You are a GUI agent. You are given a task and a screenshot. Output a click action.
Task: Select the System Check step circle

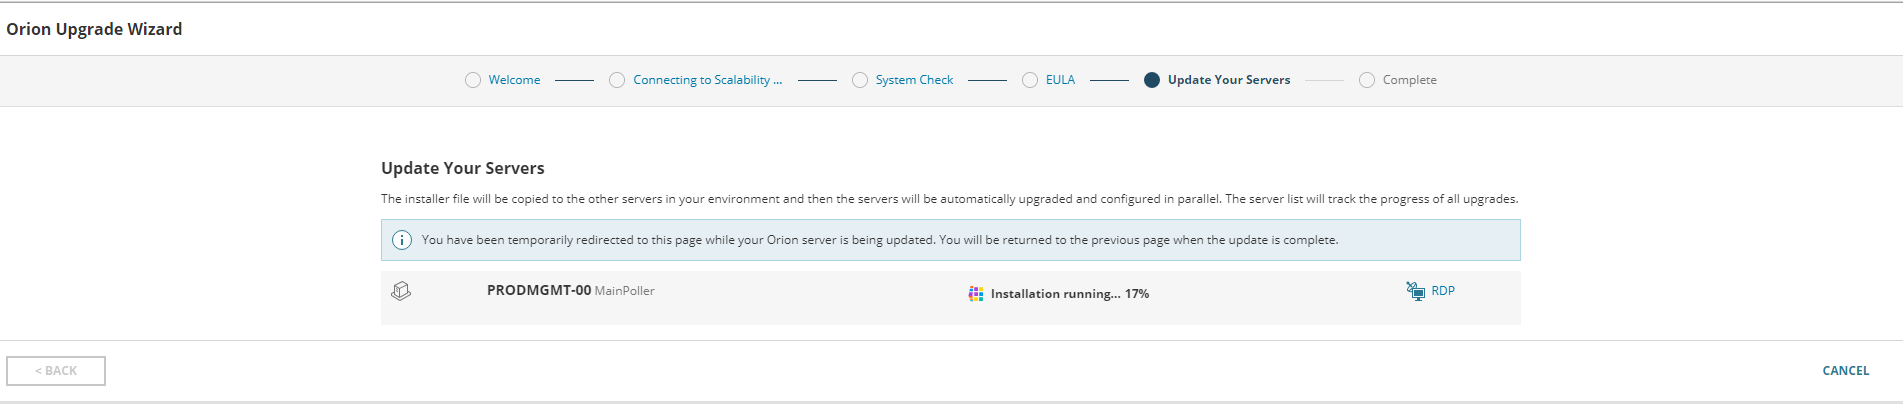click(860, 80)
